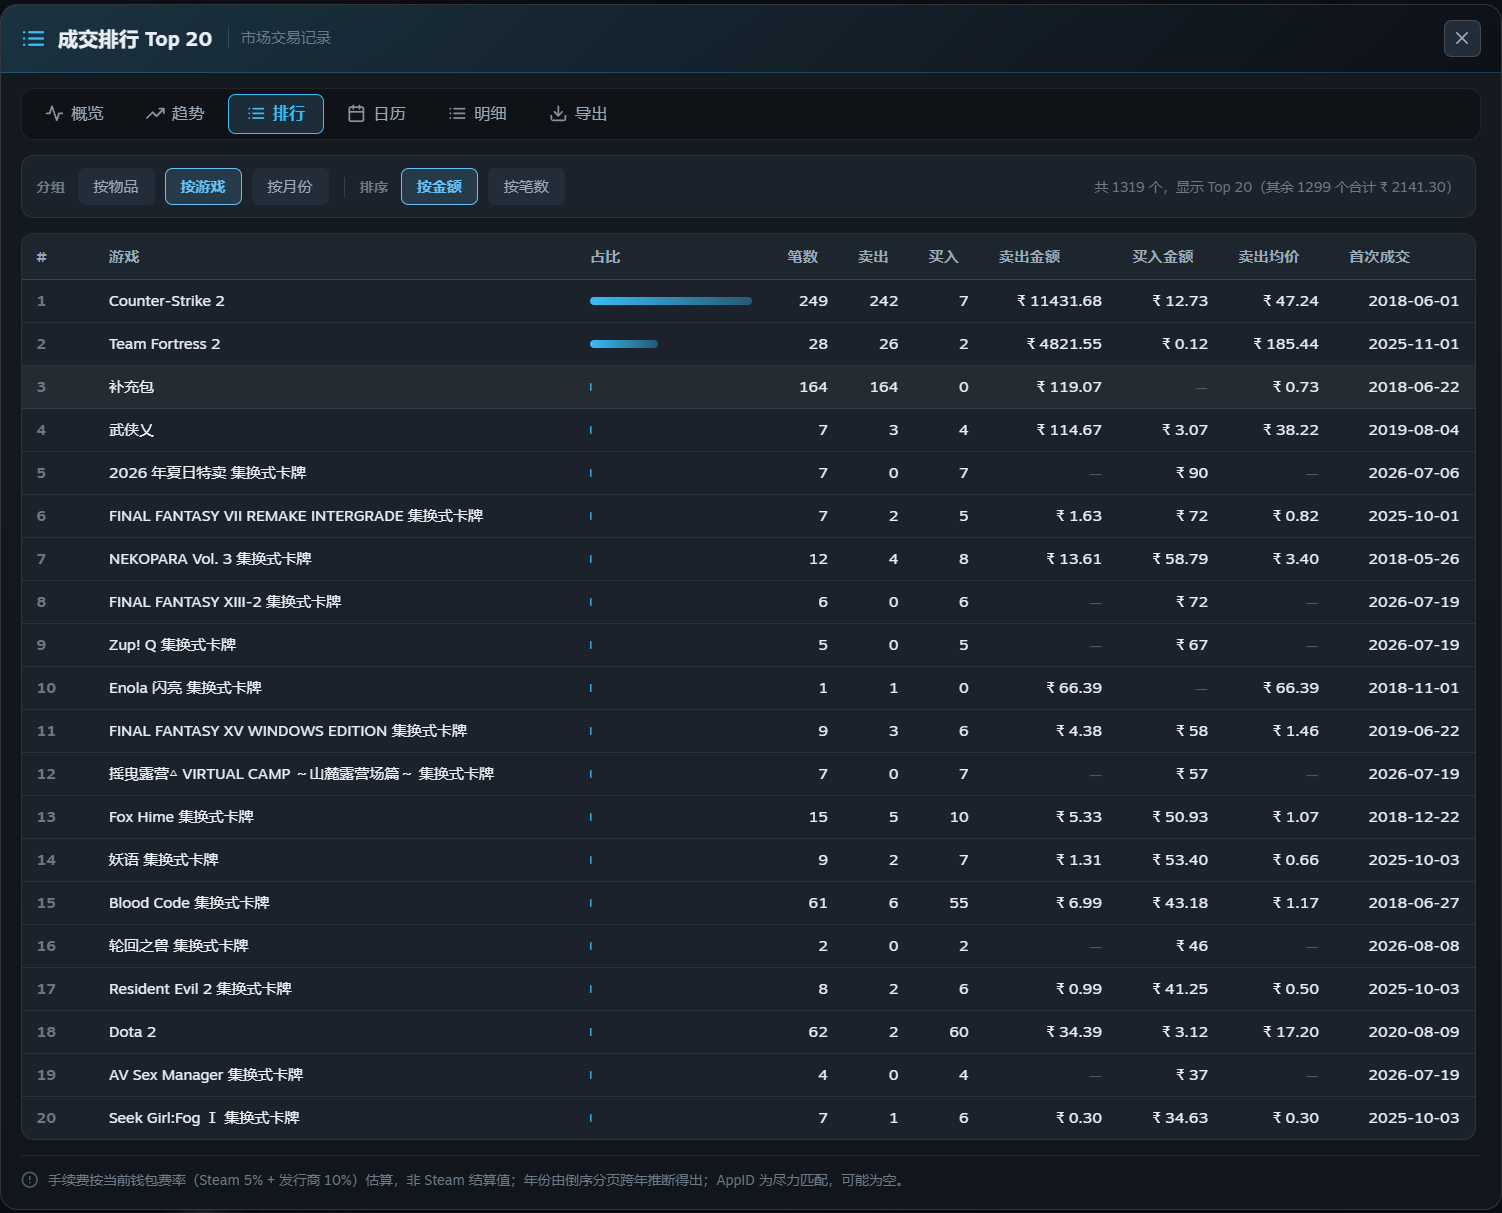Switch to the 趋势 tab
The image size is (1502, 1213).
(175, 114)
